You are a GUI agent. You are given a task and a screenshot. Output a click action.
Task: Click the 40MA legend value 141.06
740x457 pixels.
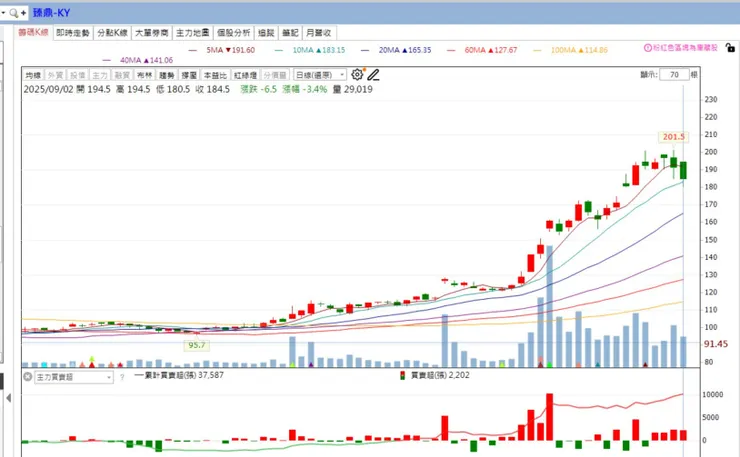click(x=159, y=60)
